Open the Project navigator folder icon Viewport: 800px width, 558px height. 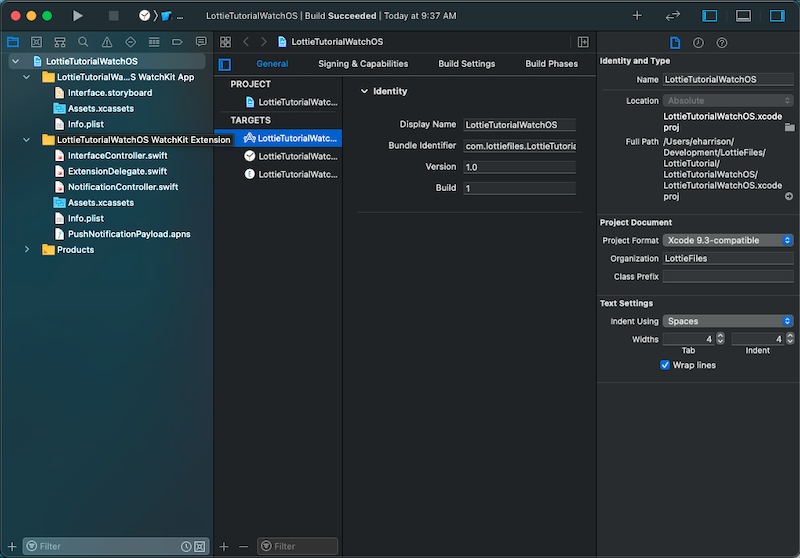[13, 42]
